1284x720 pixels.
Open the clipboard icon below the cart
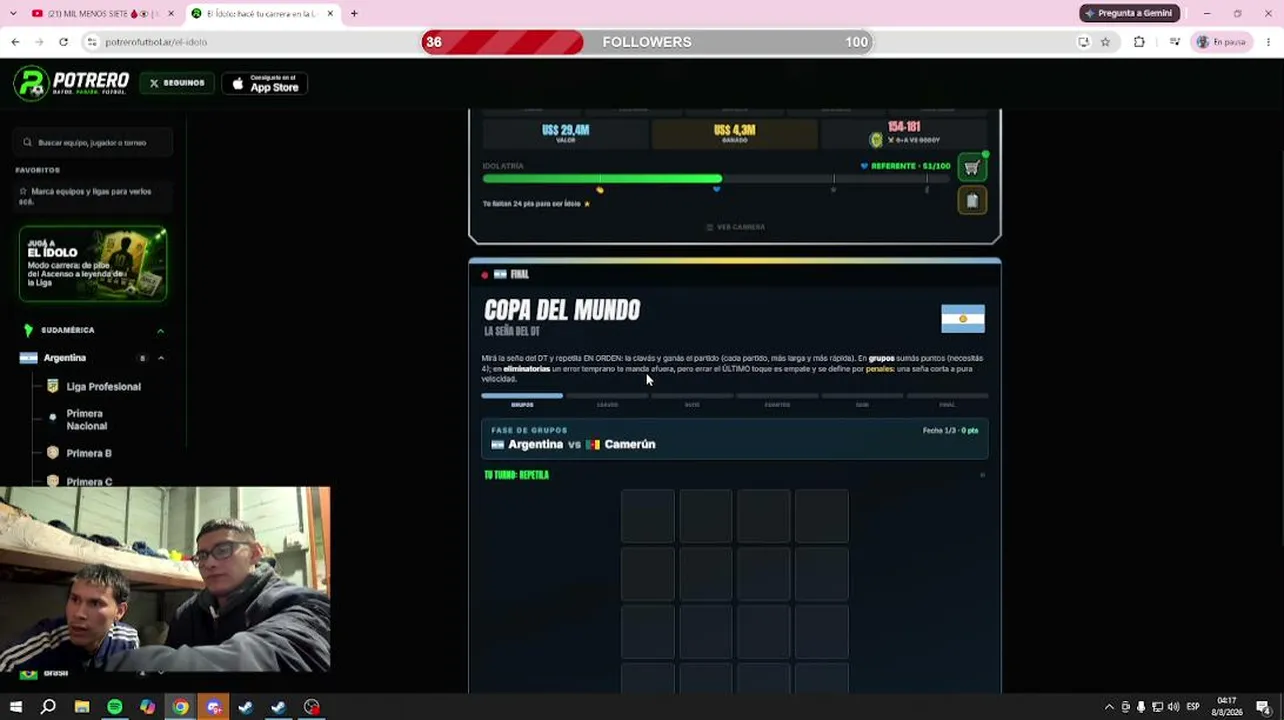point(971,201)
